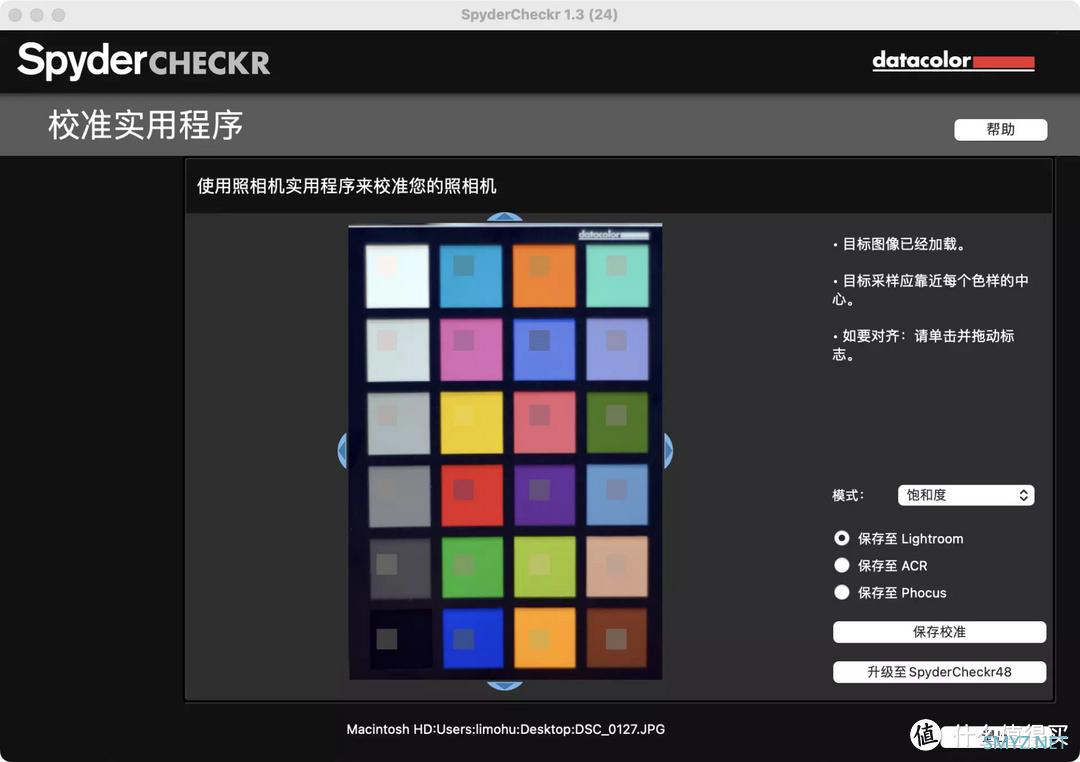Click the SpyderCheckr logo in the header
Screen dimensions: 1080x762
pyautogui.click(x=142, y=61)
